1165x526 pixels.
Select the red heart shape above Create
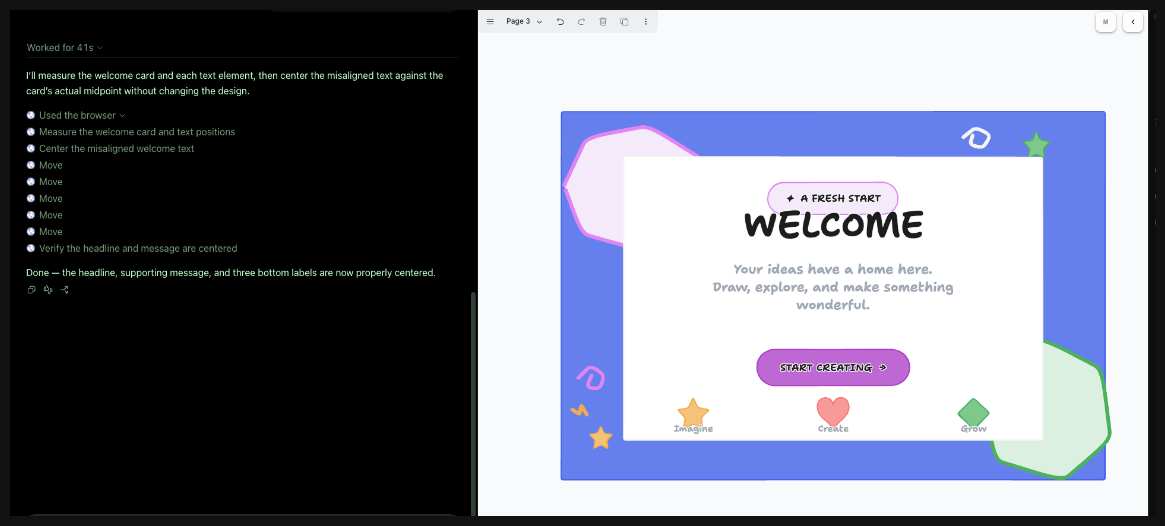[833, 411]
